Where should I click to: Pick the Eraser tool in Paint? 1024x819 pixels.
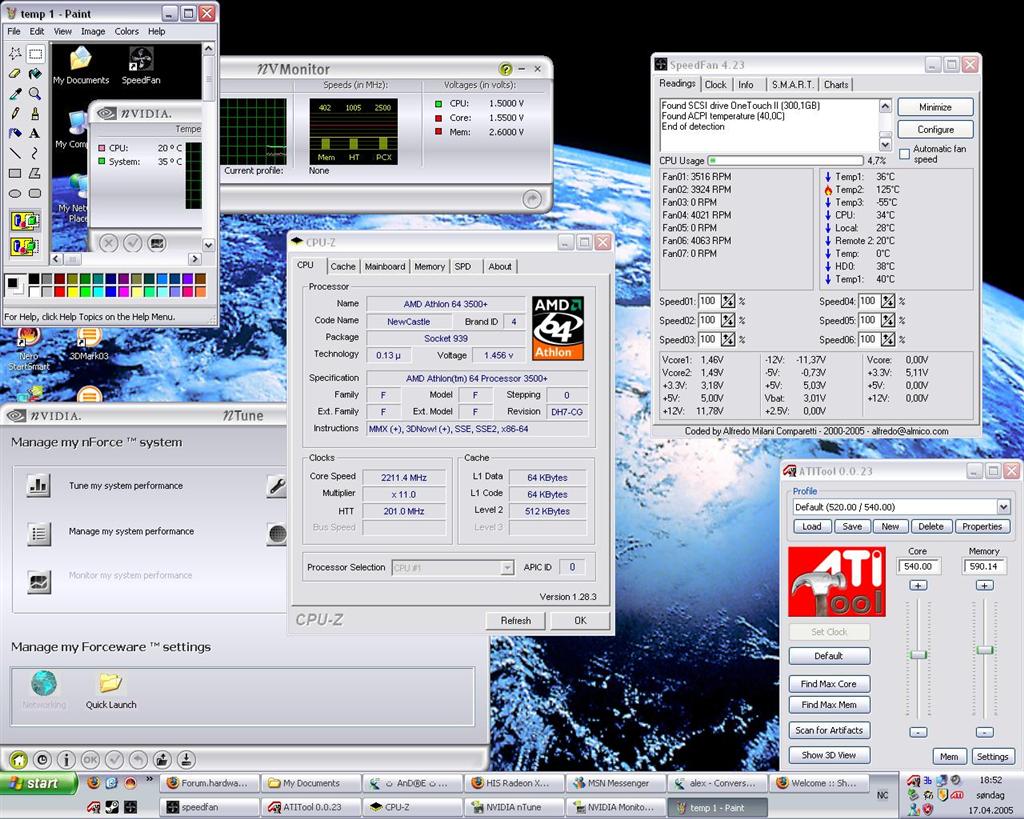click(15, 74)
